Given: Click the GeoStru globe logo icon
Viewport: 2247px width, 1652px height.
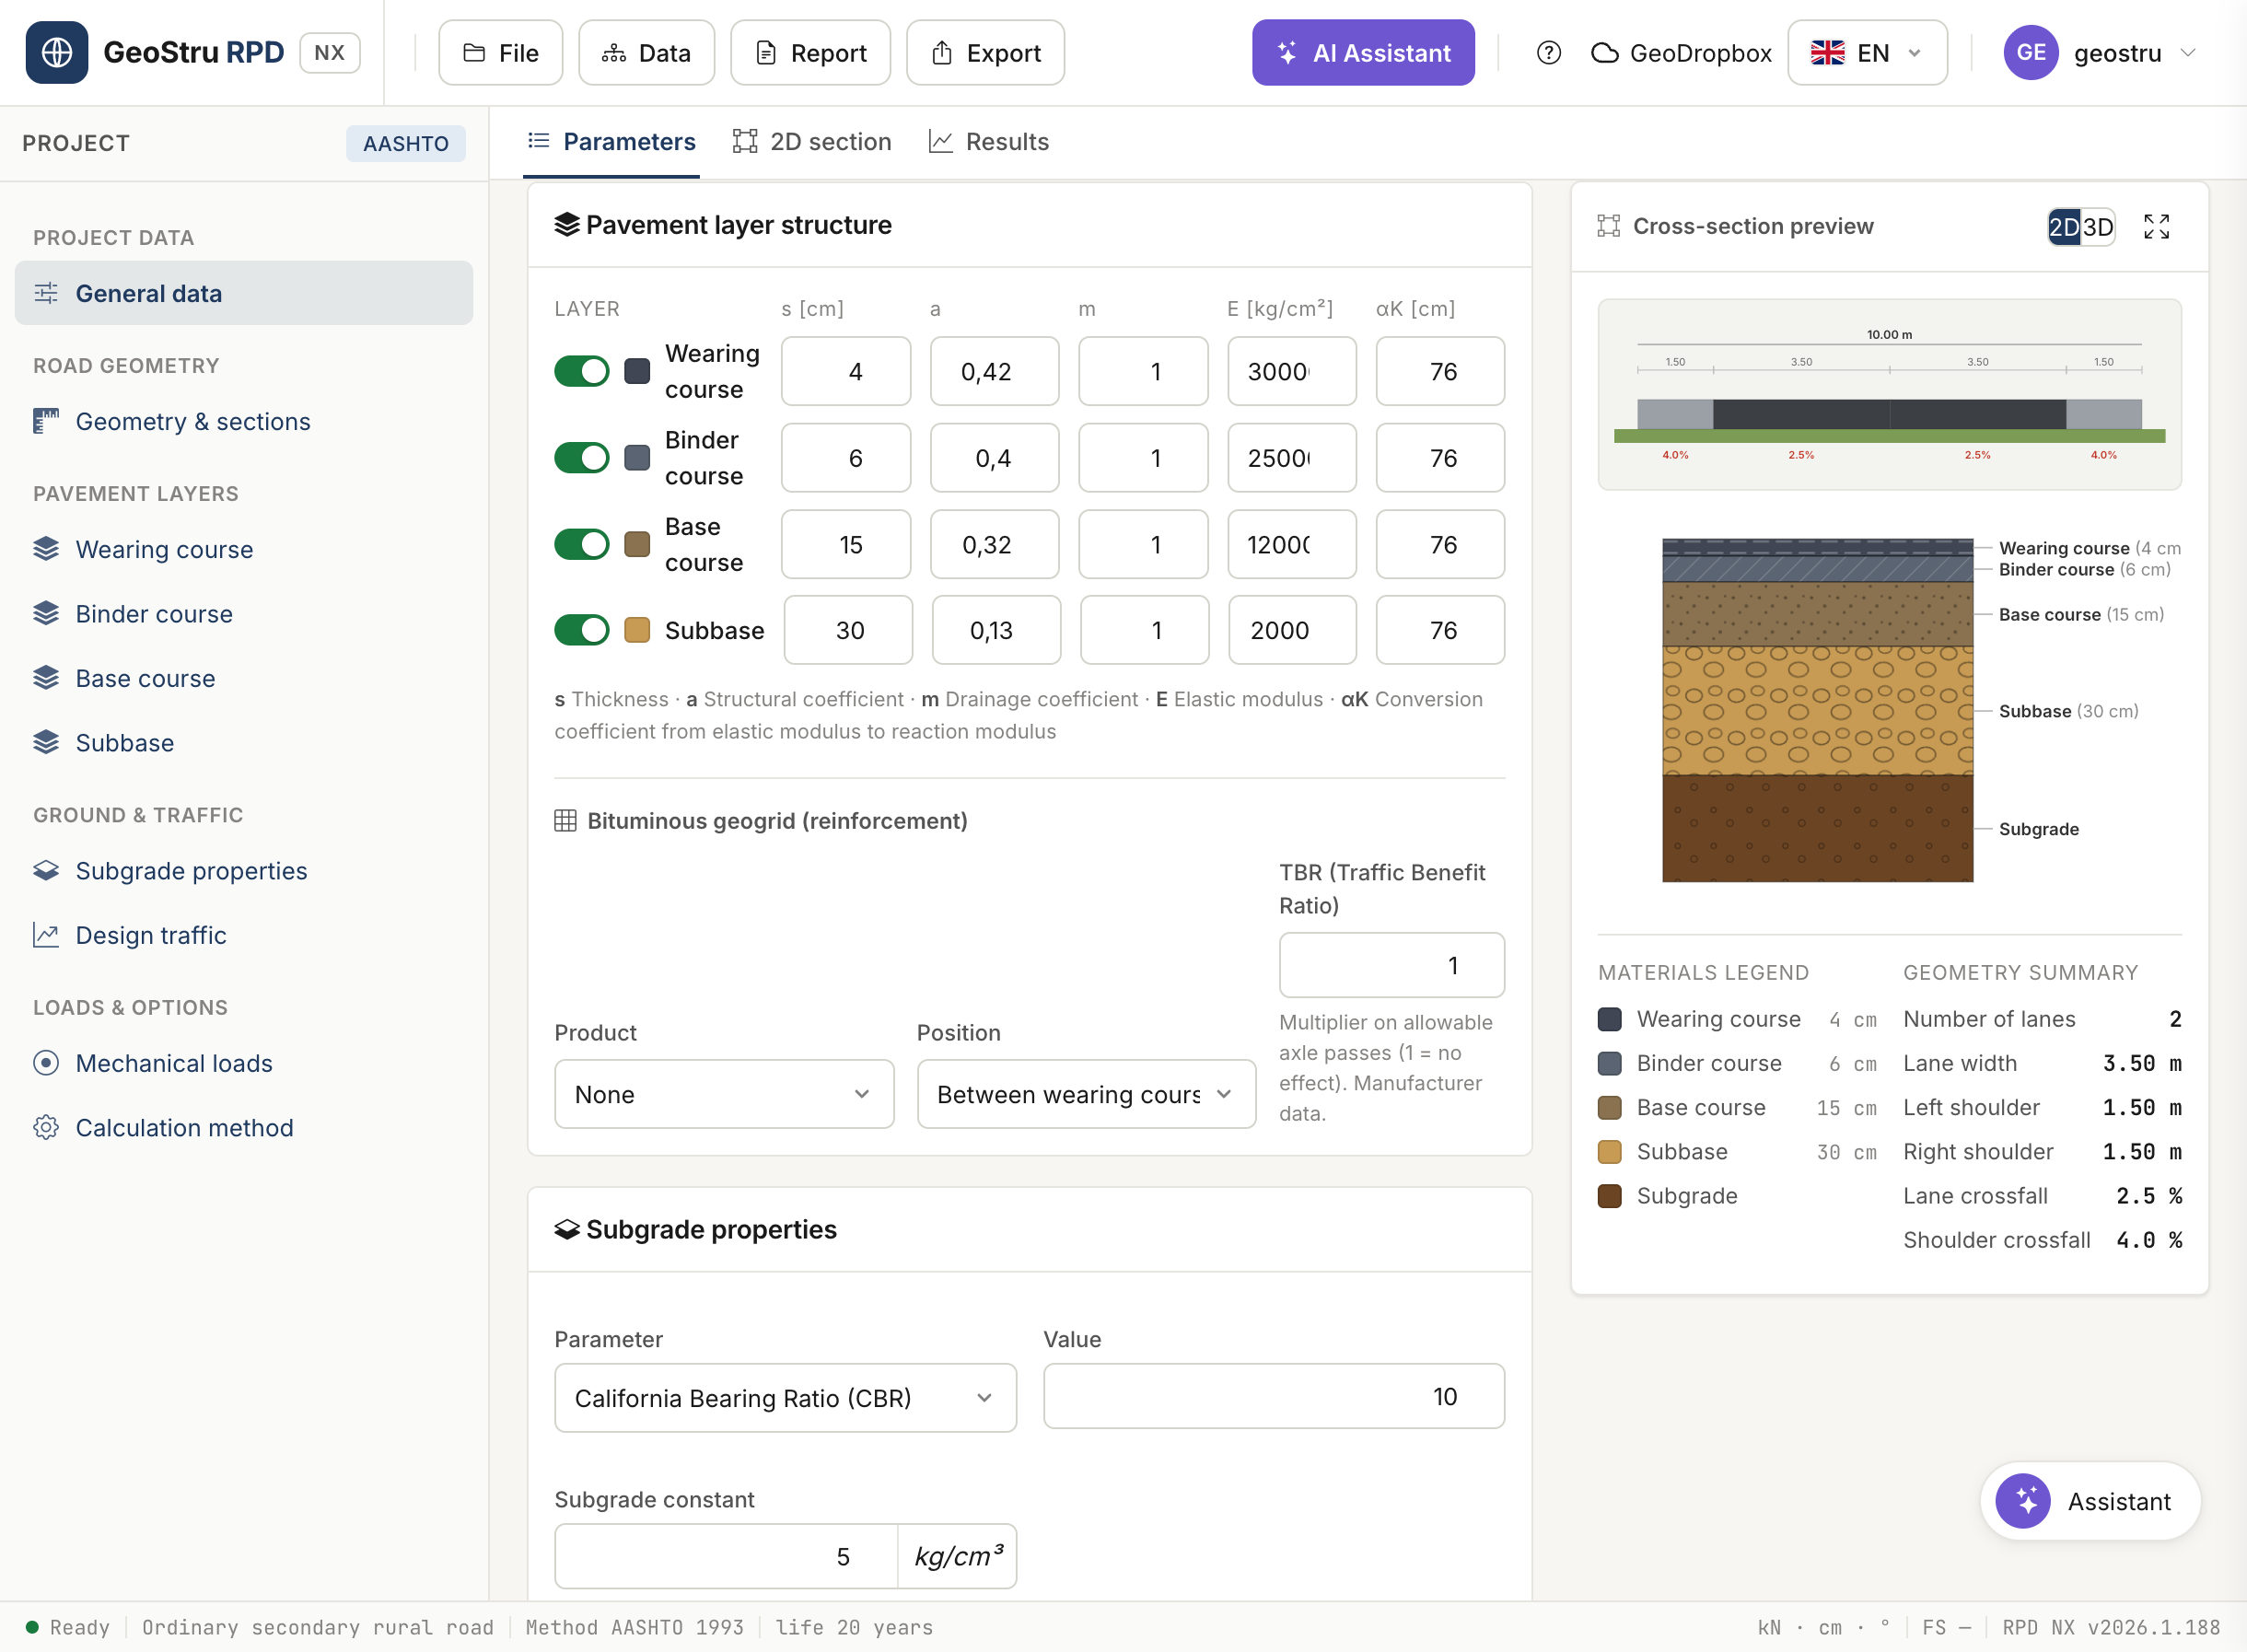Looking at the screenshot, I should [x=57, y=53].
